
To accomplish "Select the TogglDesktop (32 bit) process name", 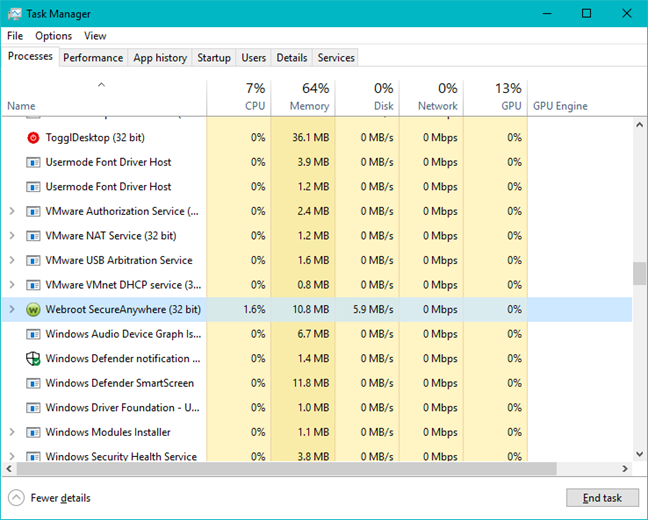I will click(95, 138).
